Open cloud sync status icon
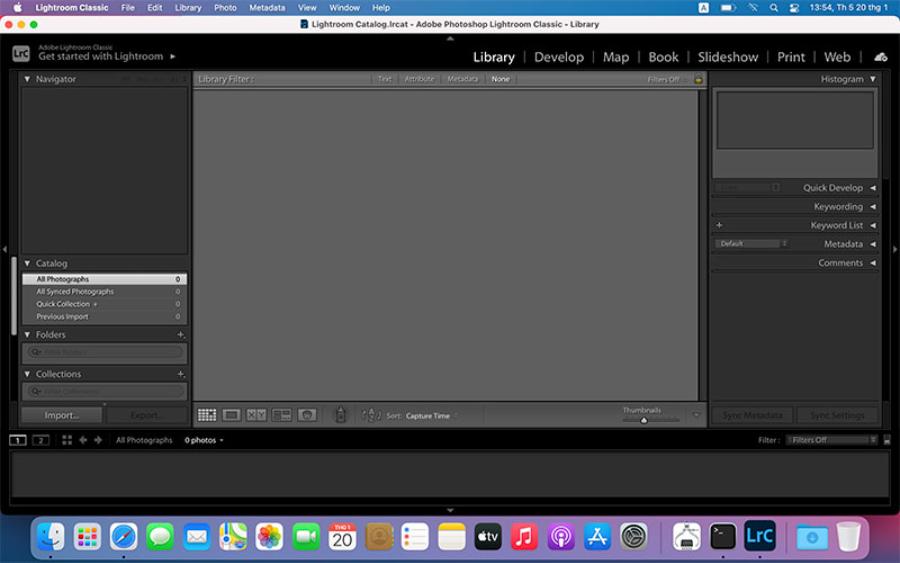 880,57
